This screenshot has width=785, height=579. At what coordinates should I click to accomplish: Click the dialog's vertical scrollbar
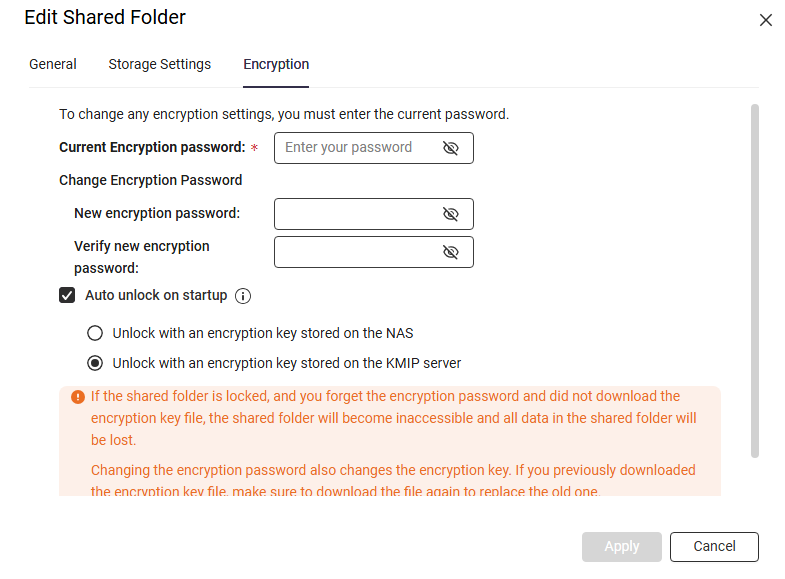pyautogui.click(x=755, y=280)
